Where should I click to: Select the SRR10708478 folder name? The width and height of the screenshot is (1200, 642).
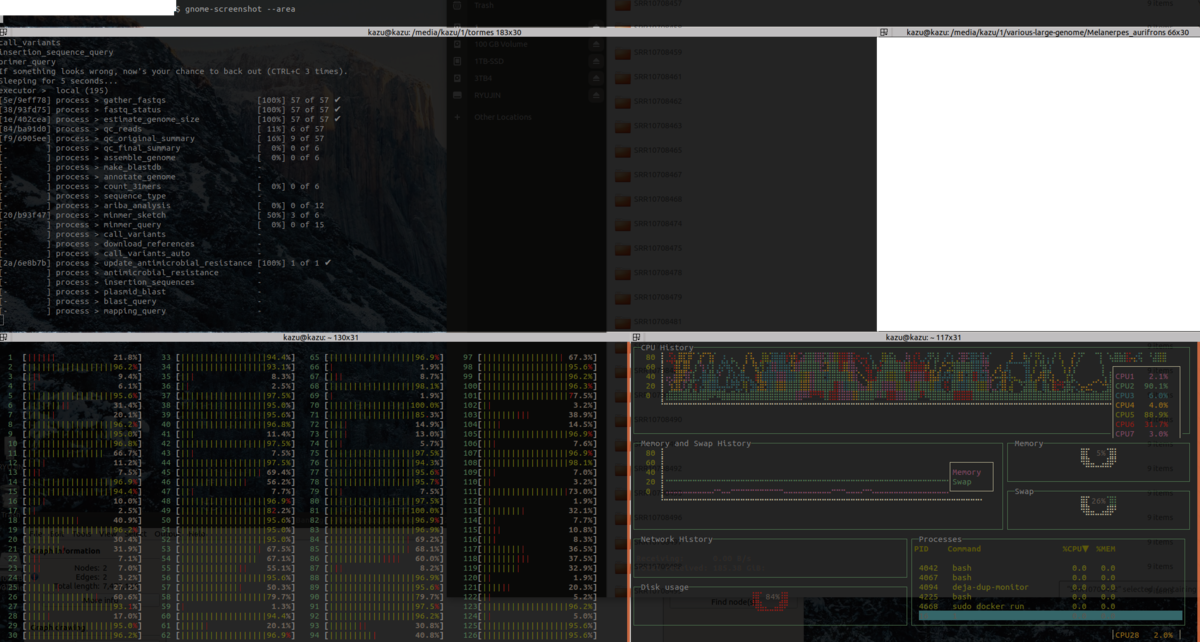pyautogui.click(x=658, y=272)
